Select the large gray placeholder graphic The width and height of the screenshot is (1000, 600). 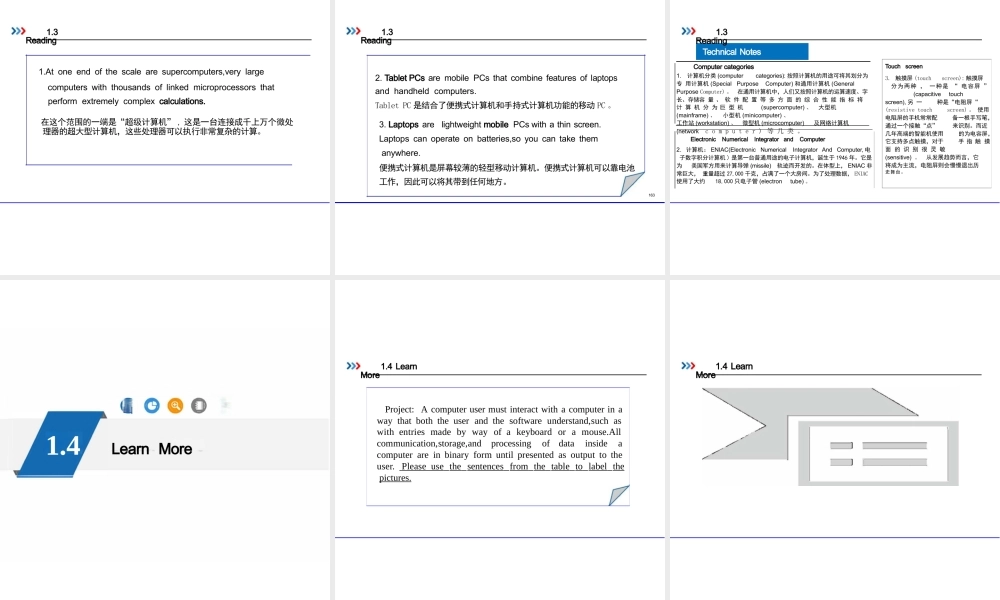pos(830,437)
